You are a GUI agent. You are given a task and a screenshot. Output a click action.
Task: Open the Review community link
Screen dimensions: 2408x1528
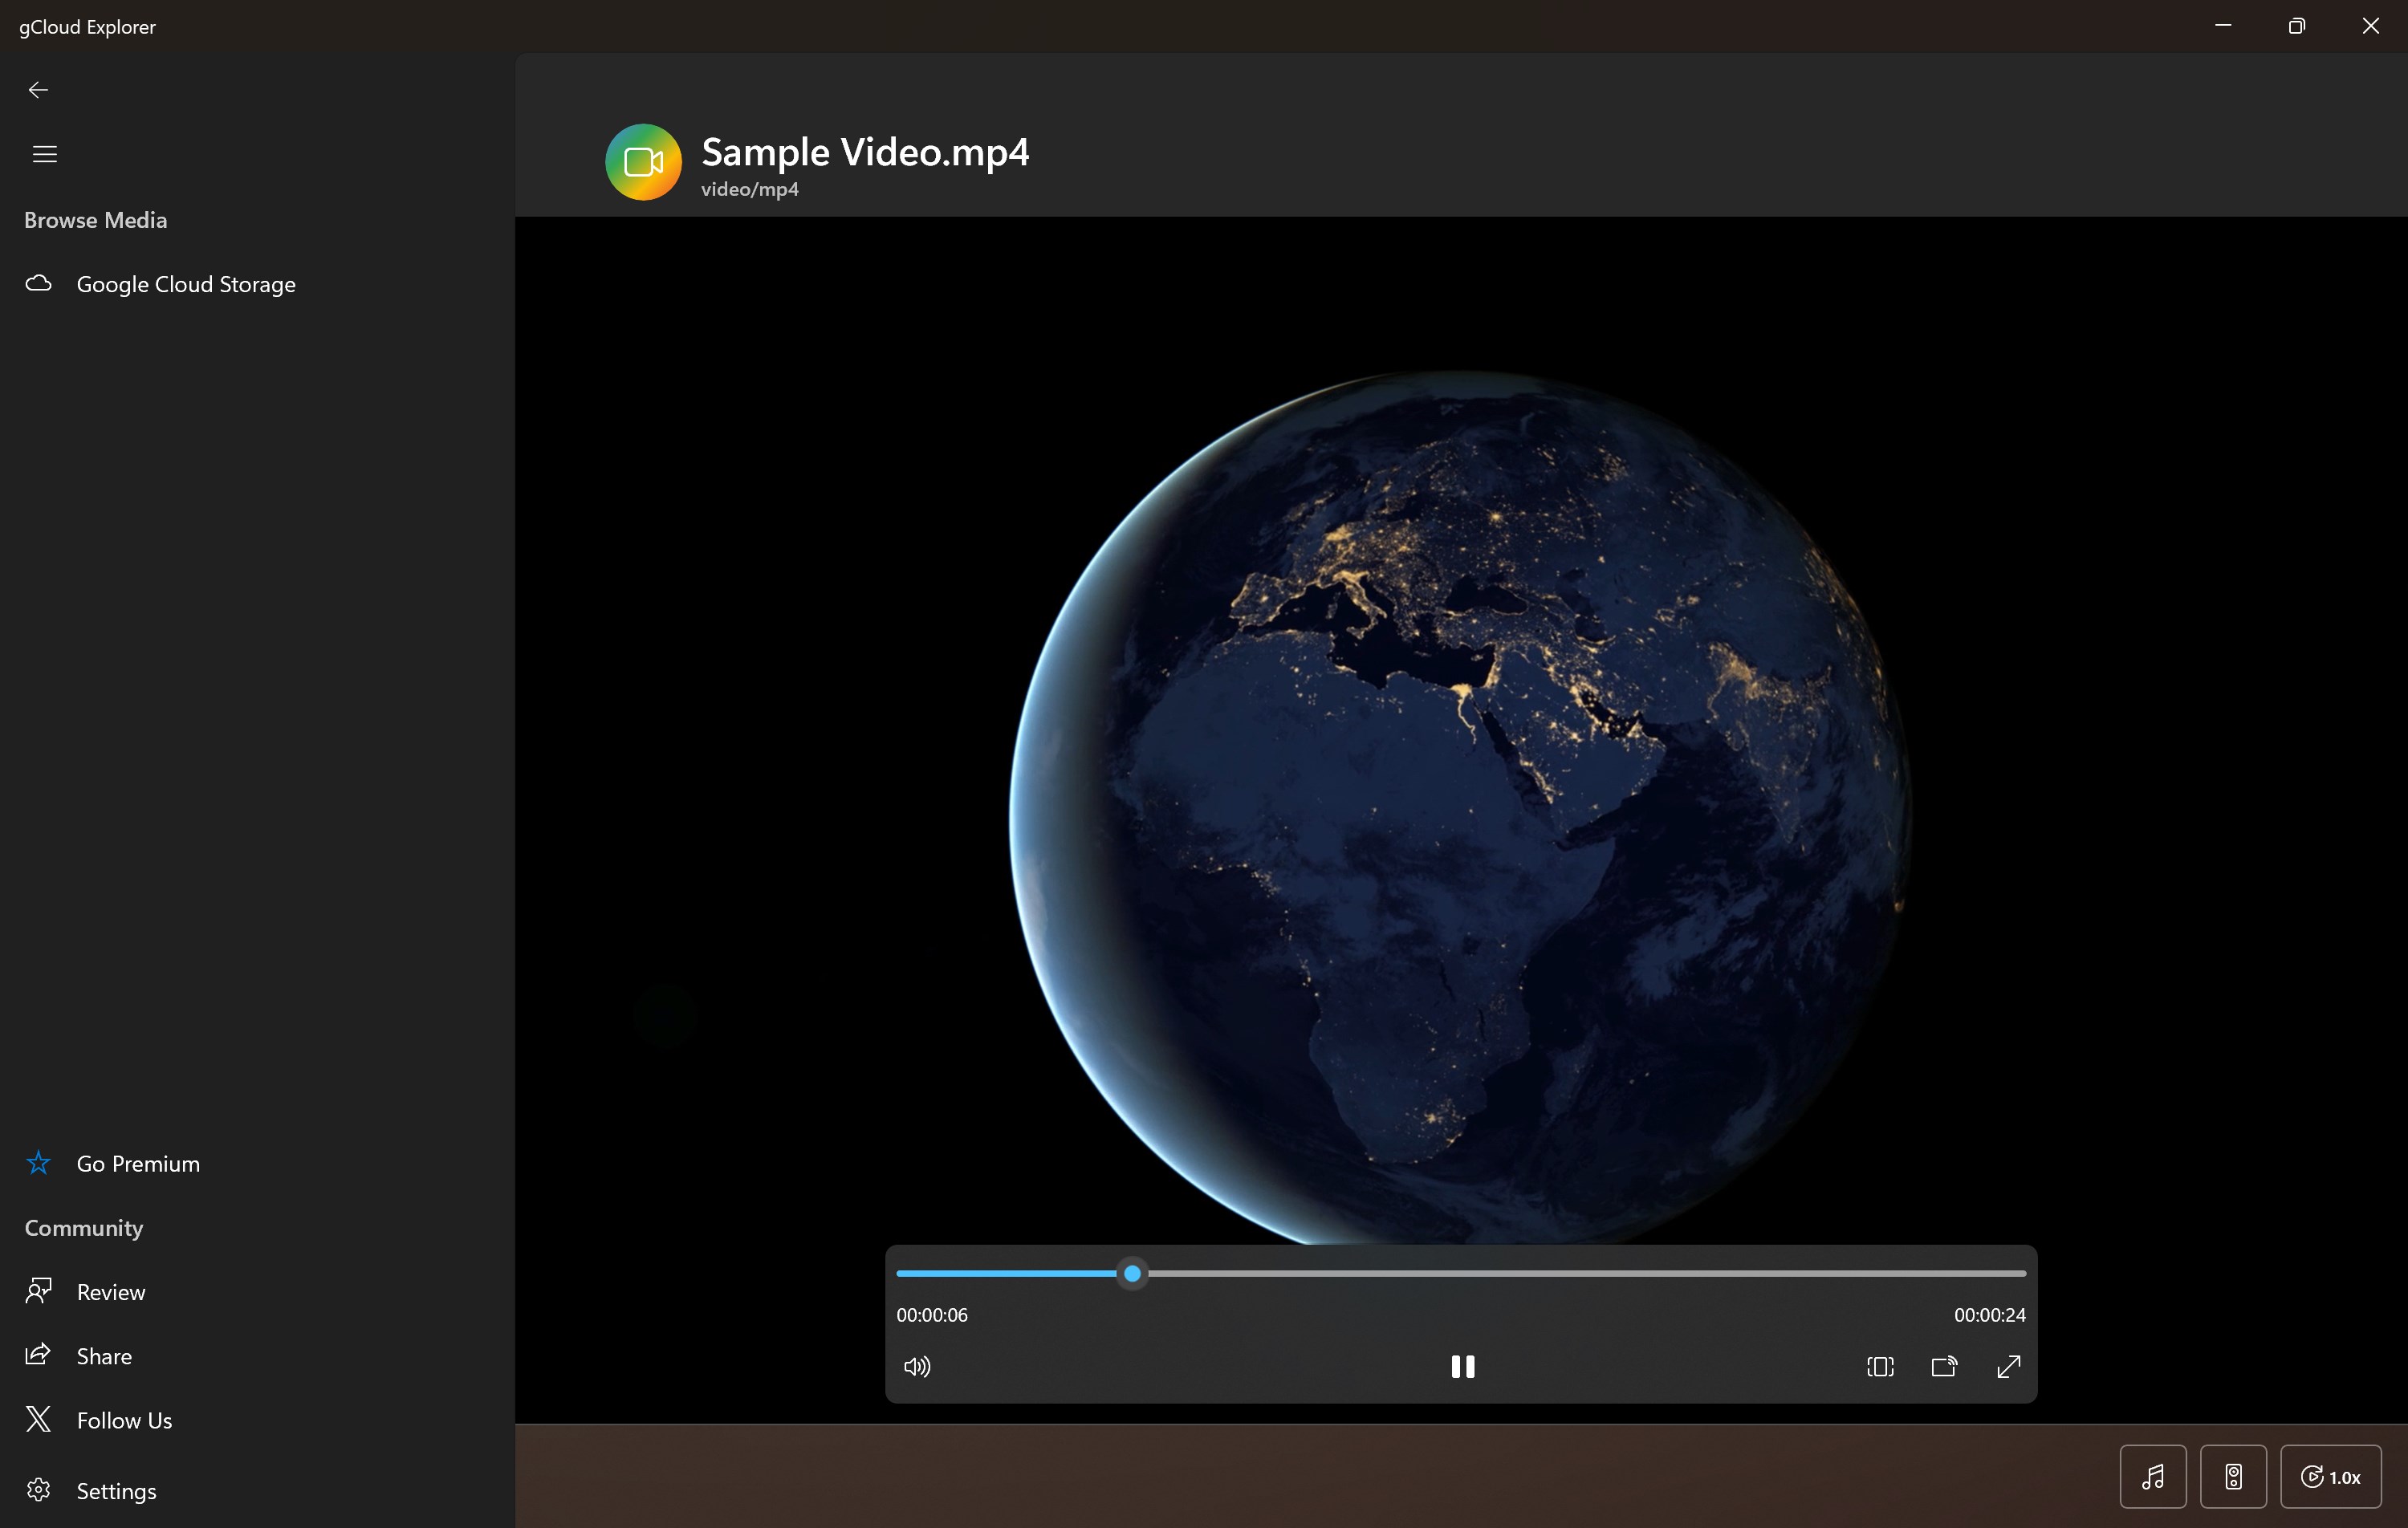coord(111,1292)
